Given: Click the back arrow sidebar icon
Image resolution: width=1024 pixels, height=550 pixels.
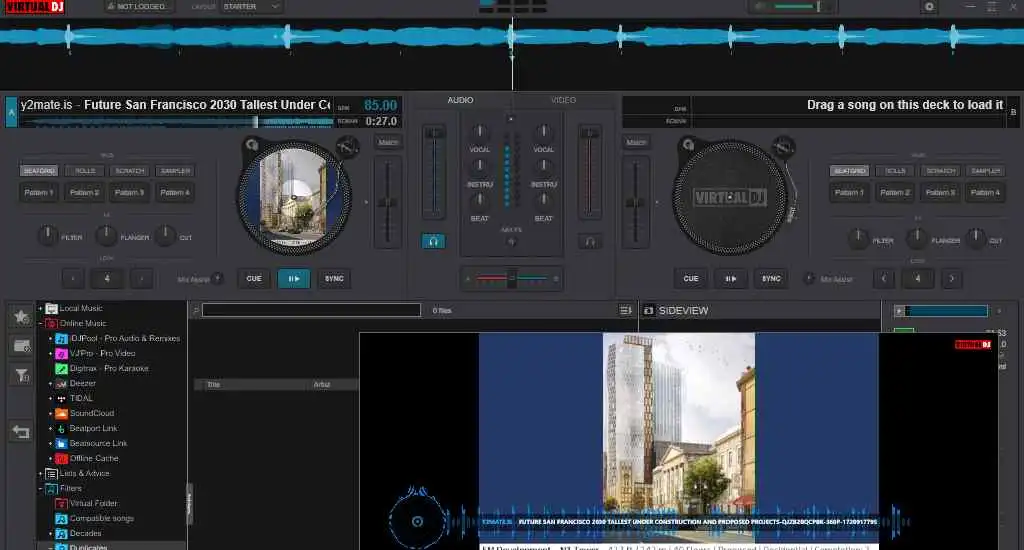Looking at the screenshot, I should point(21,432).
